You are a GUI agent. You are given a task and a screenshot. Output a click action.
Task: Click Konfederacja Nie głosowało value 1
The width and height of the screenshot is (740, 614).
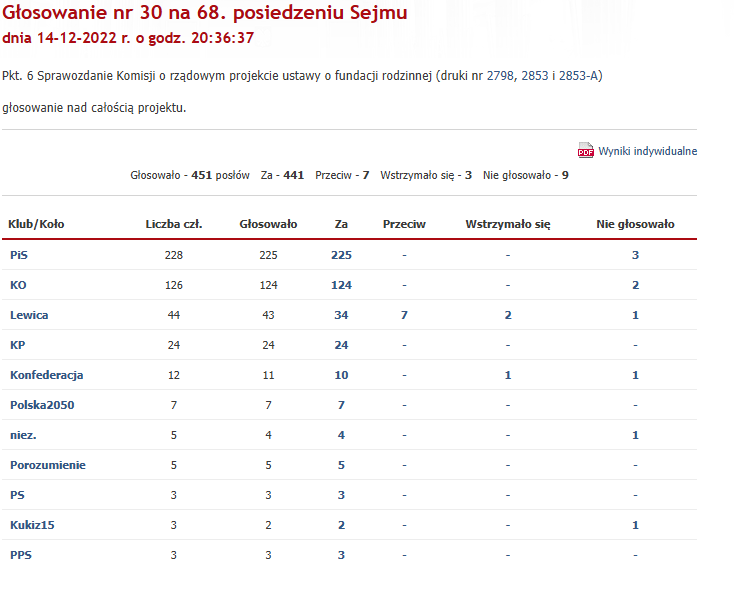click(x=635, y=375)
